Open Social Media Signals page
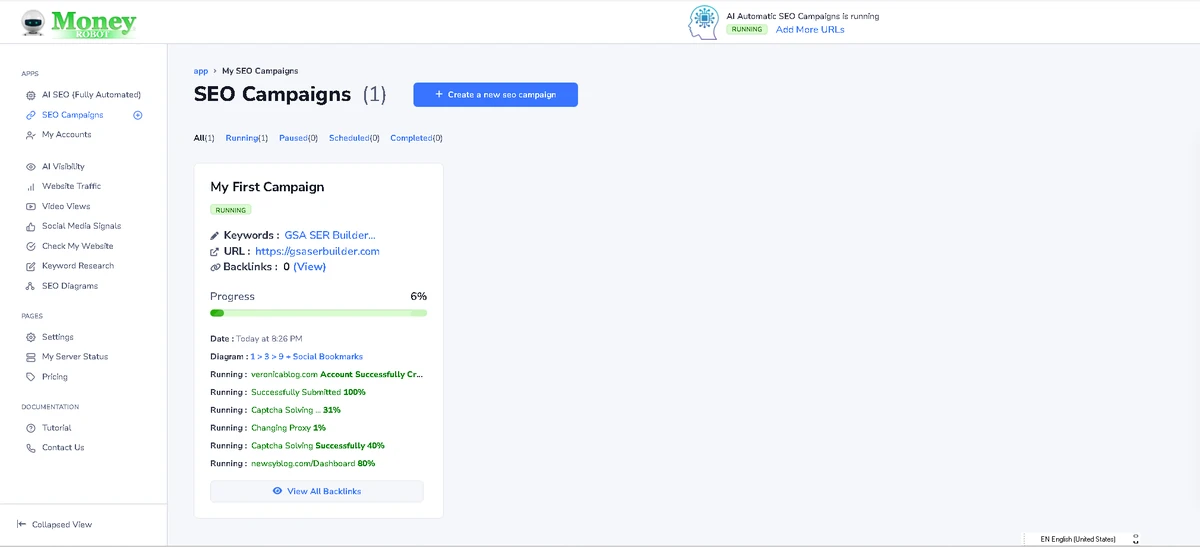This screenshot has height=547, width=1200. (x=80, y=226)
